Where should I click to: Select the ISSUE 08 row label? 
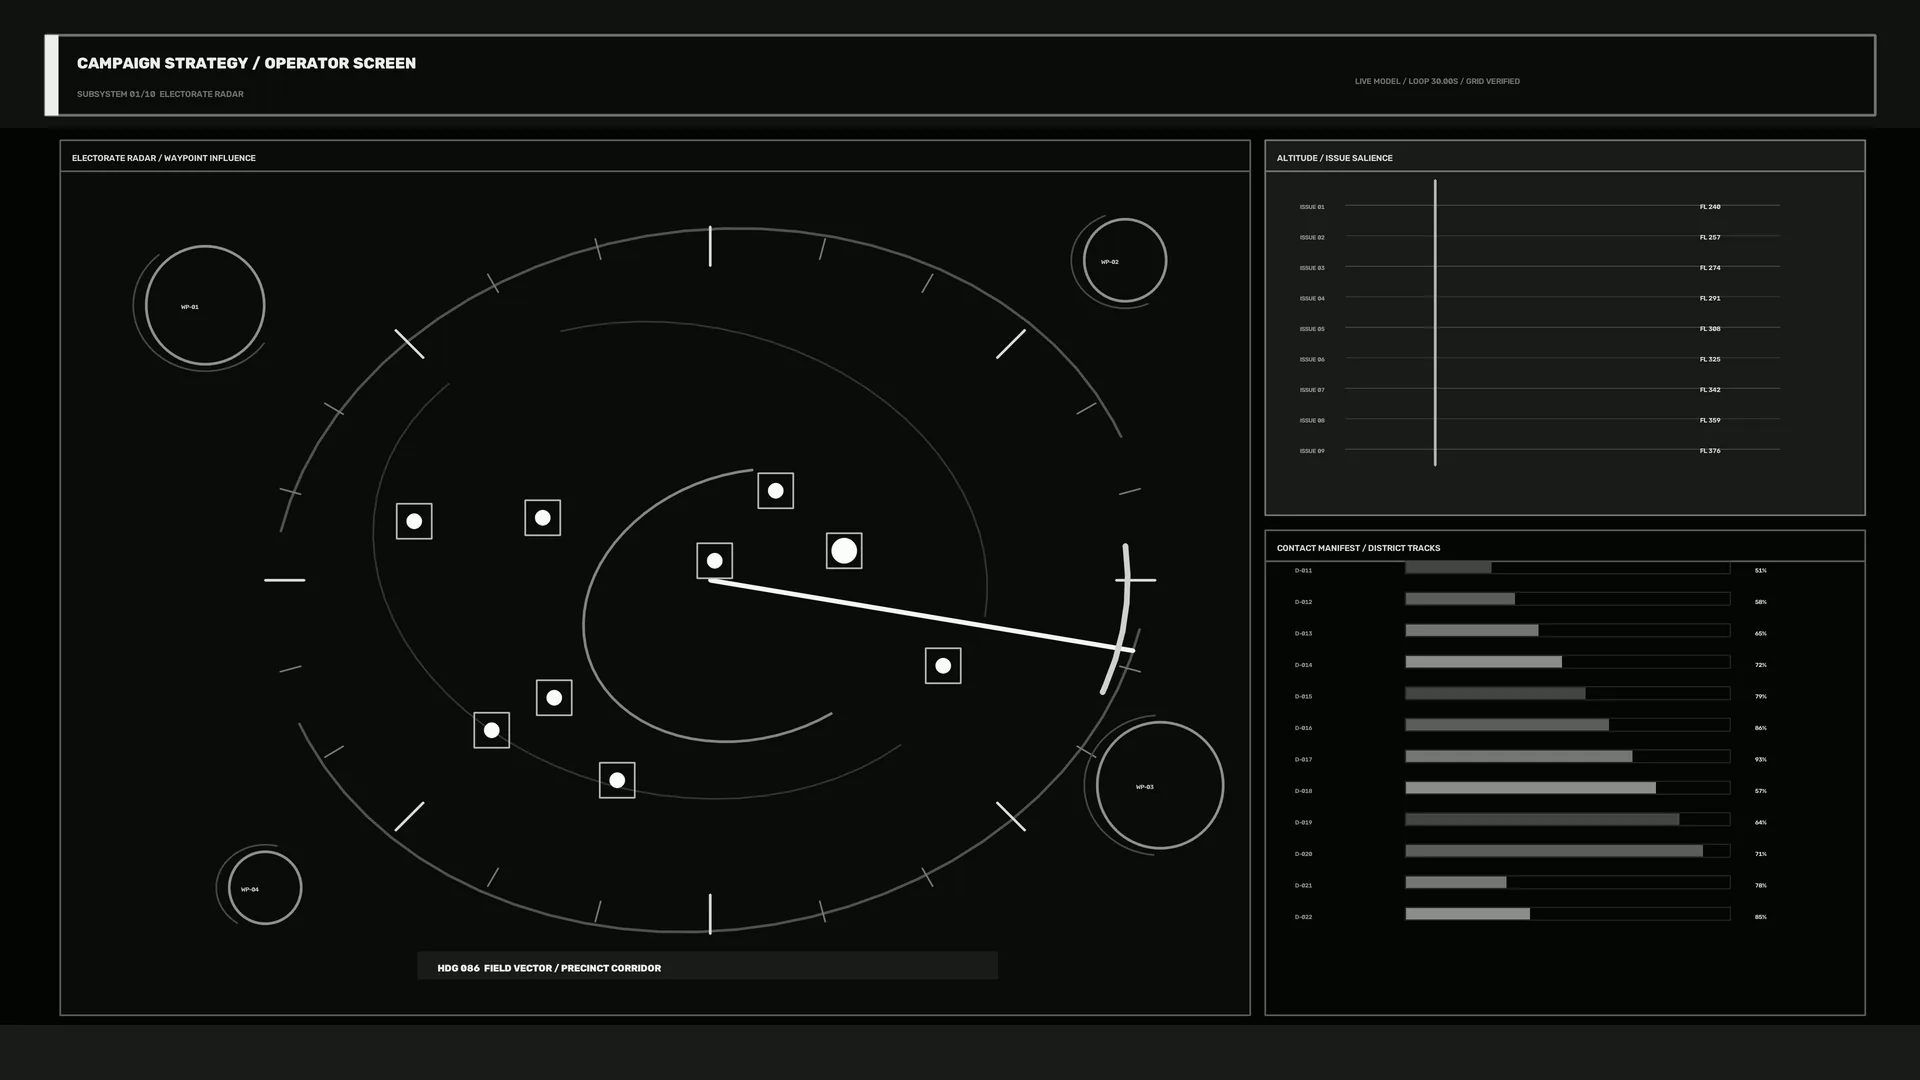pyautogui.click(x=1312, y=421)
